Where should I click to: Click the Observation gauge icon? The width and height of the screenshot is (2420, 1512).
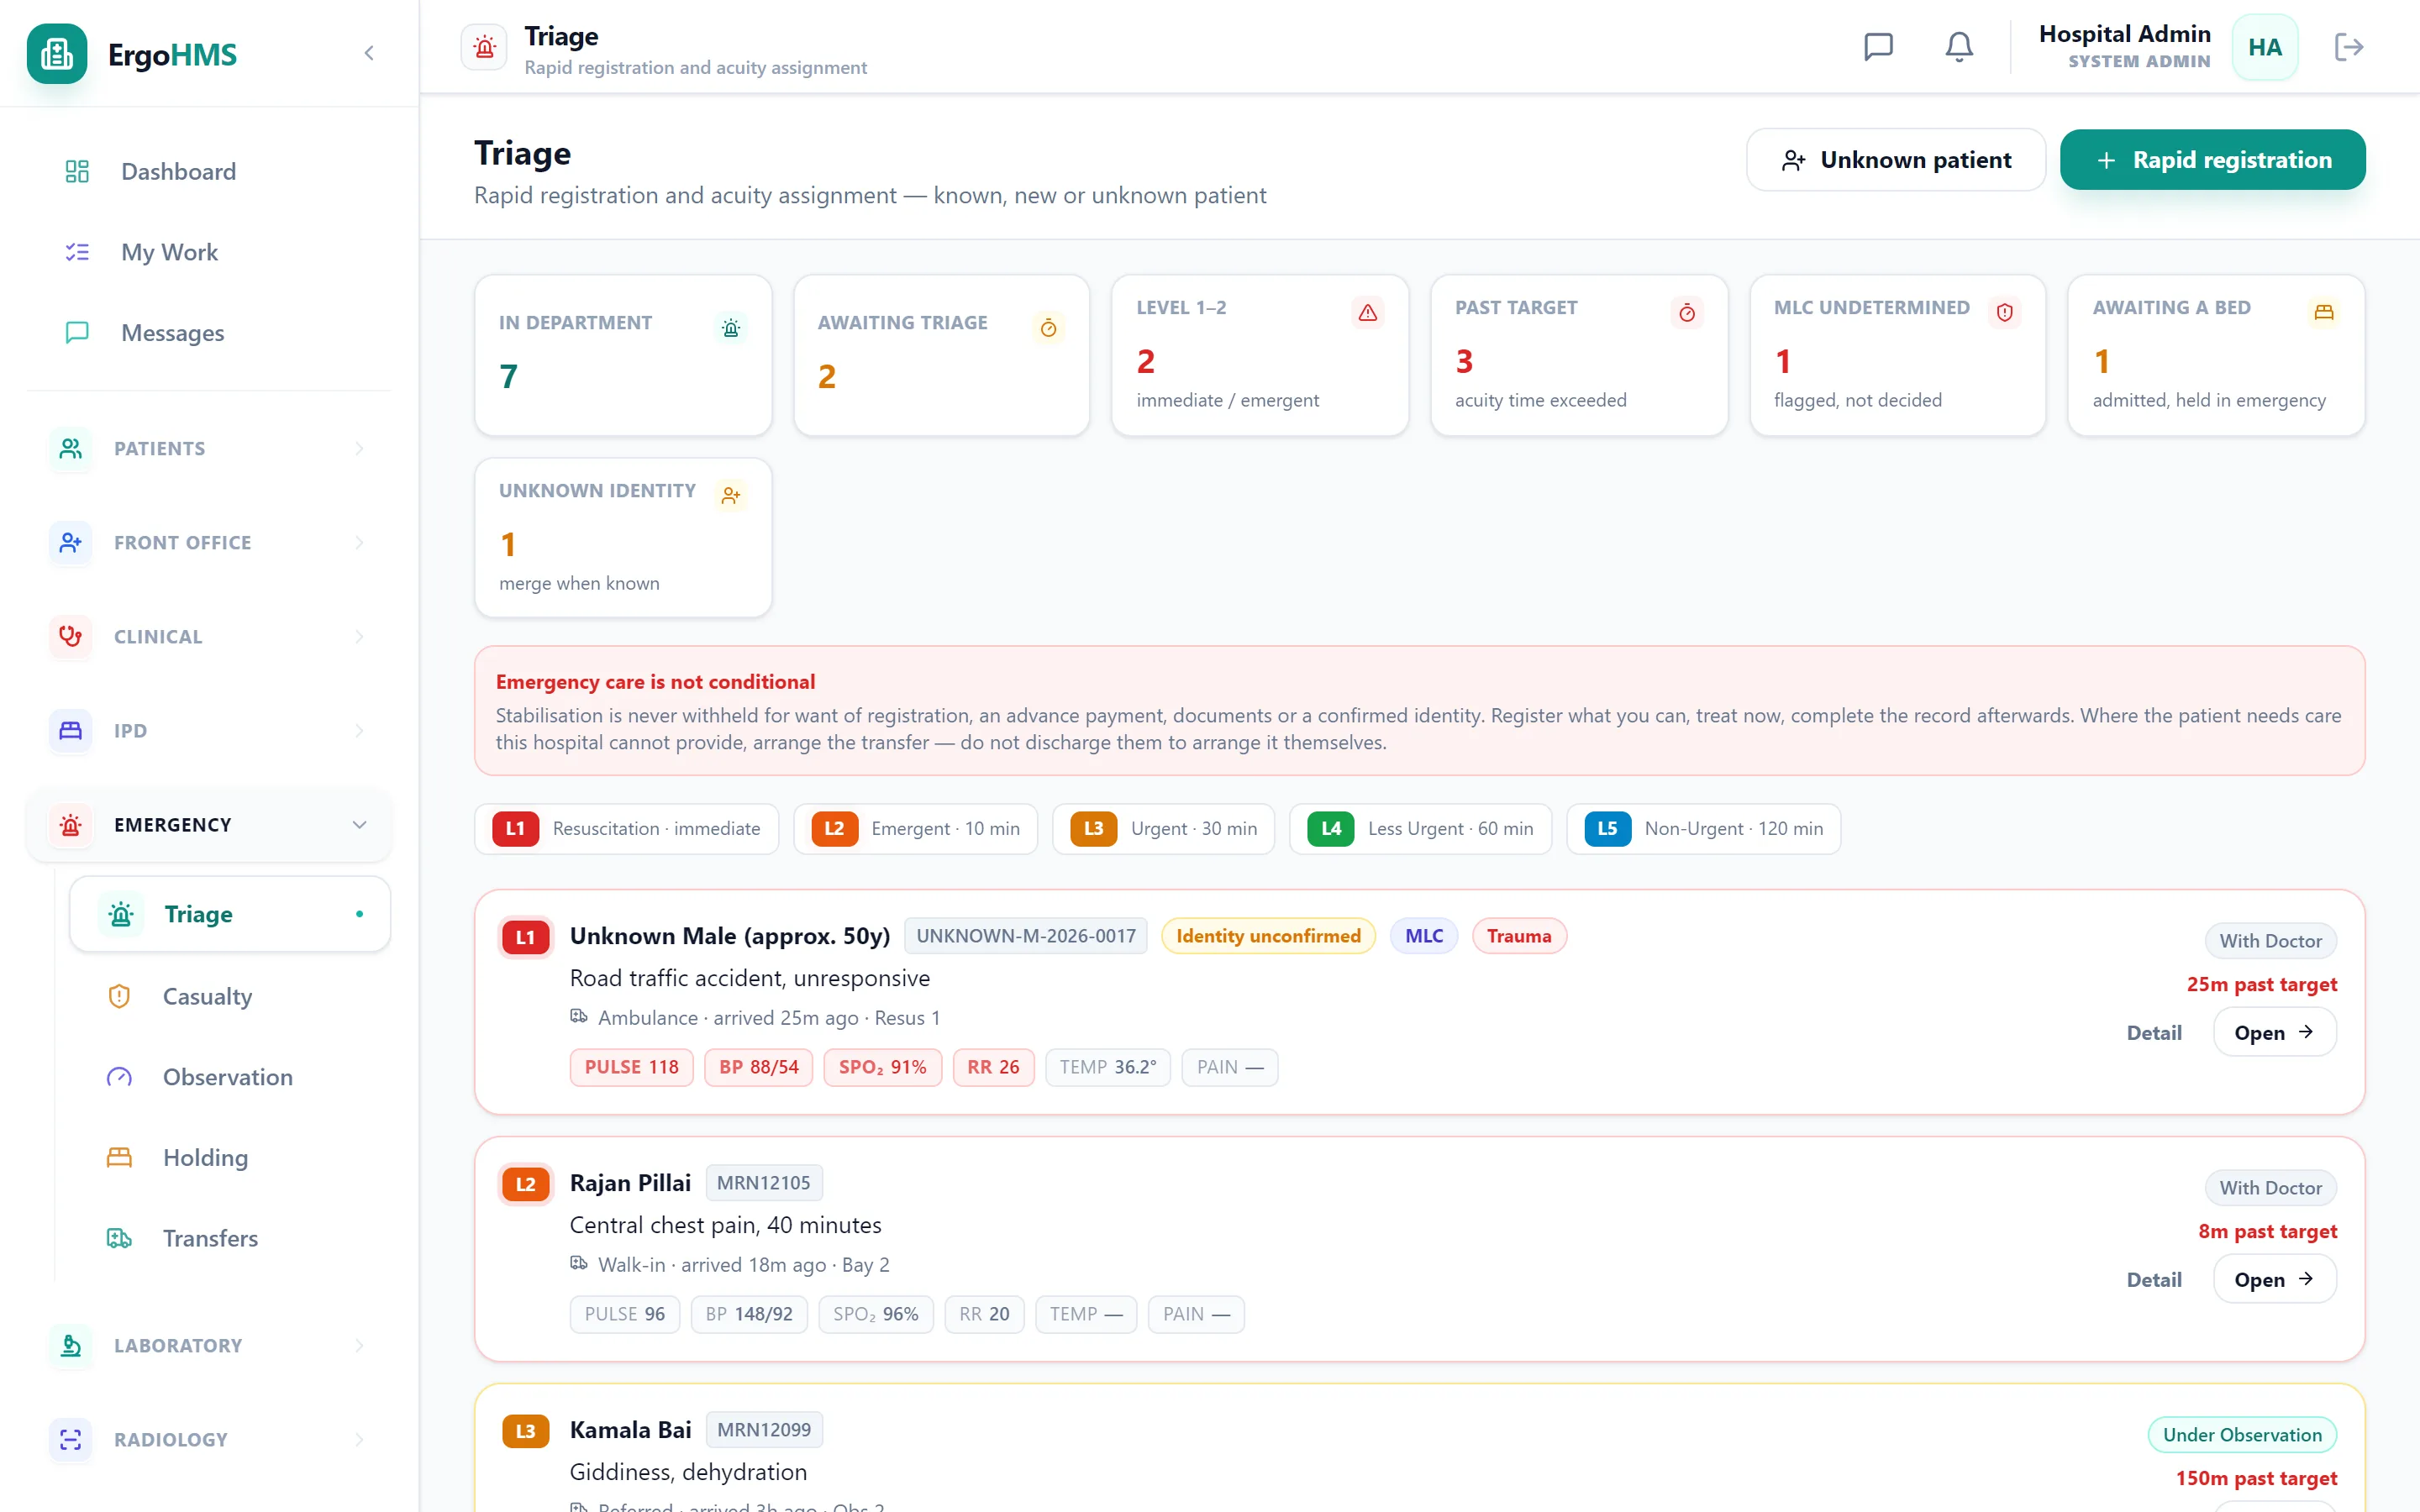119,1077
